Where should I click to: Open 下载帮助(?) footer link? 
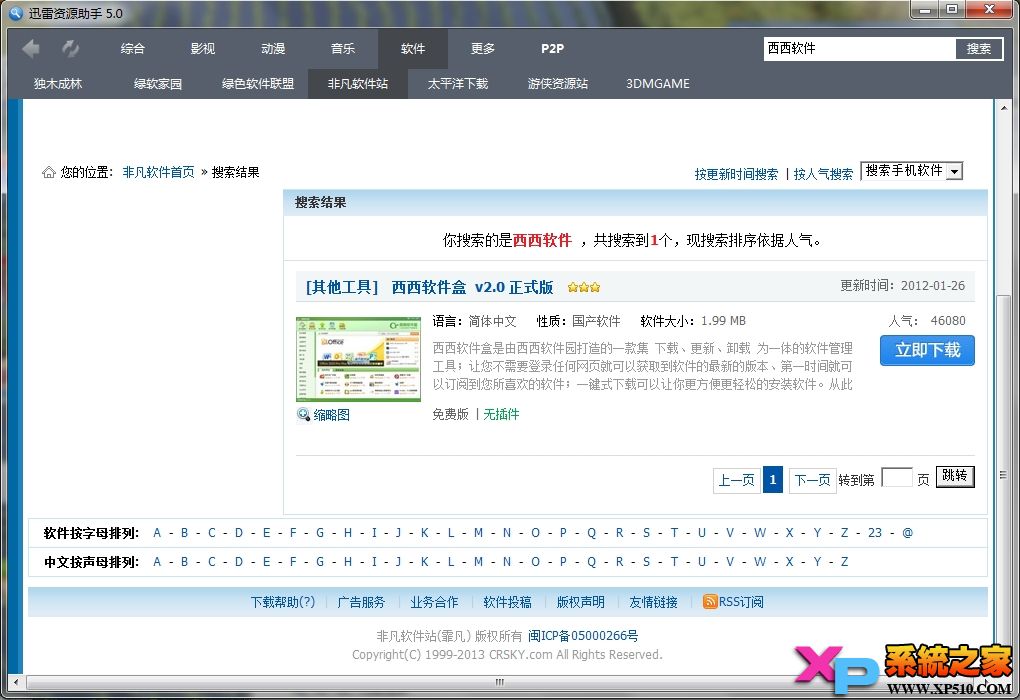(x=283, y=602)
